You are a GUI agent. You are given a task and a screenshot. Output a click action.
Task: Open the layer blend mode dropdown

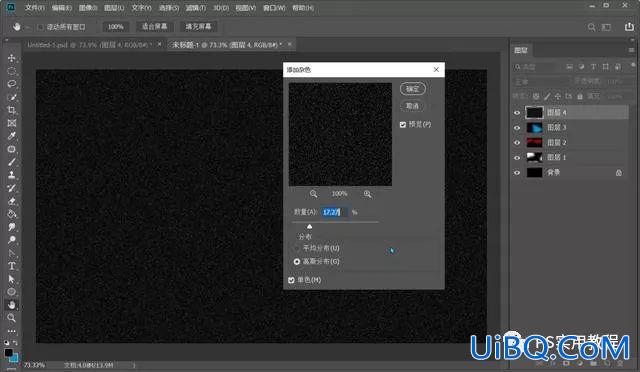click(540, 82)
